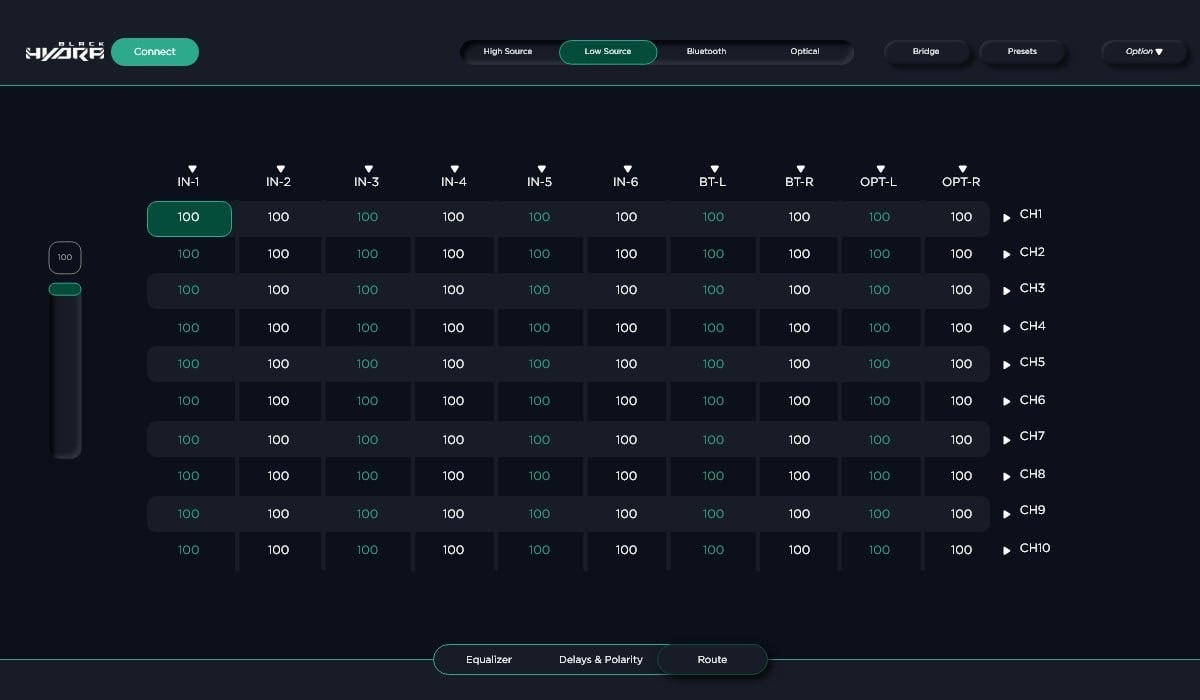Switch to the Equalizer tab
This screenshot has height=700, width=1200.
[489, 660]
